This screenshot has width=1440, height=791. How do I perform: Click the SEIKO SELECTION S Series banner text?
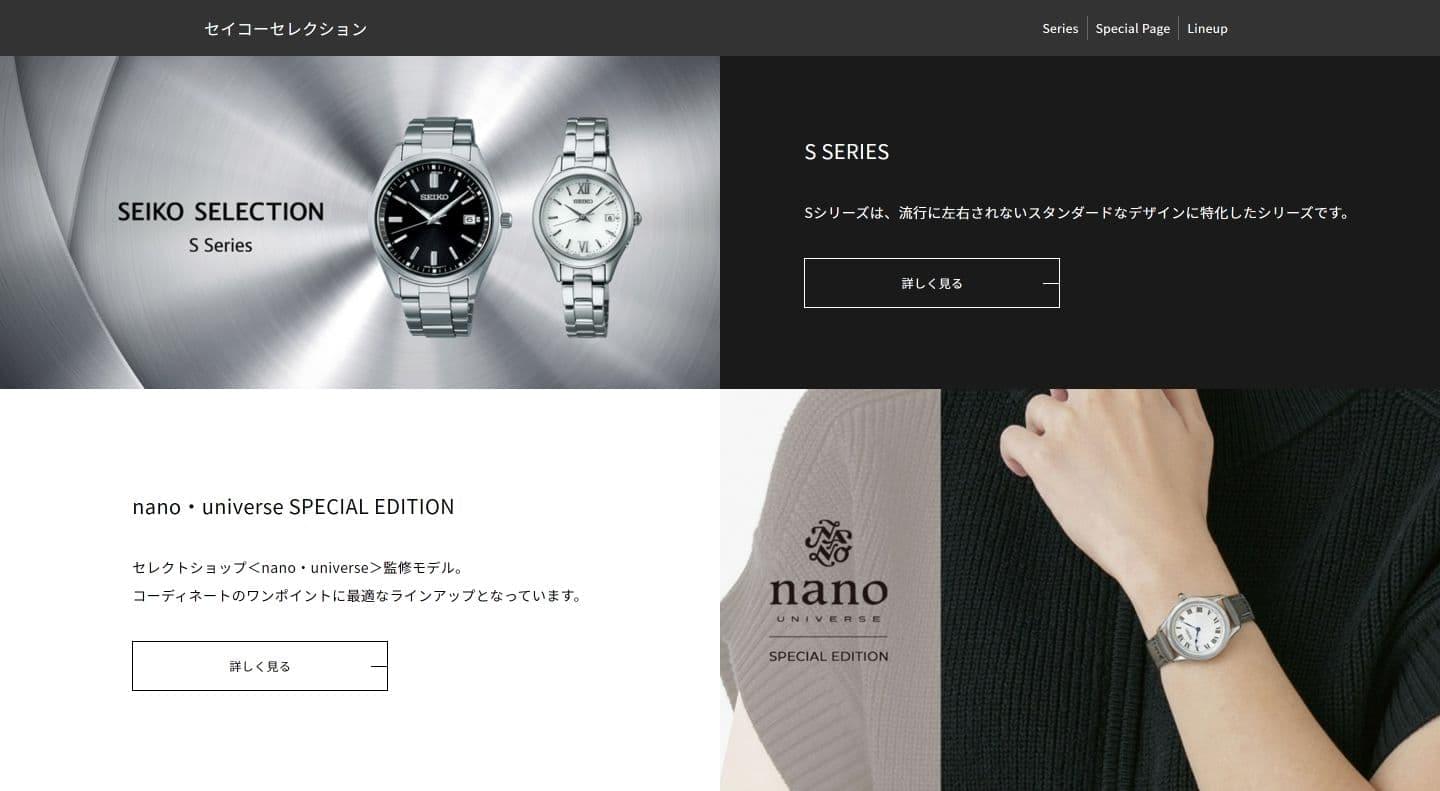click(221, 227)
